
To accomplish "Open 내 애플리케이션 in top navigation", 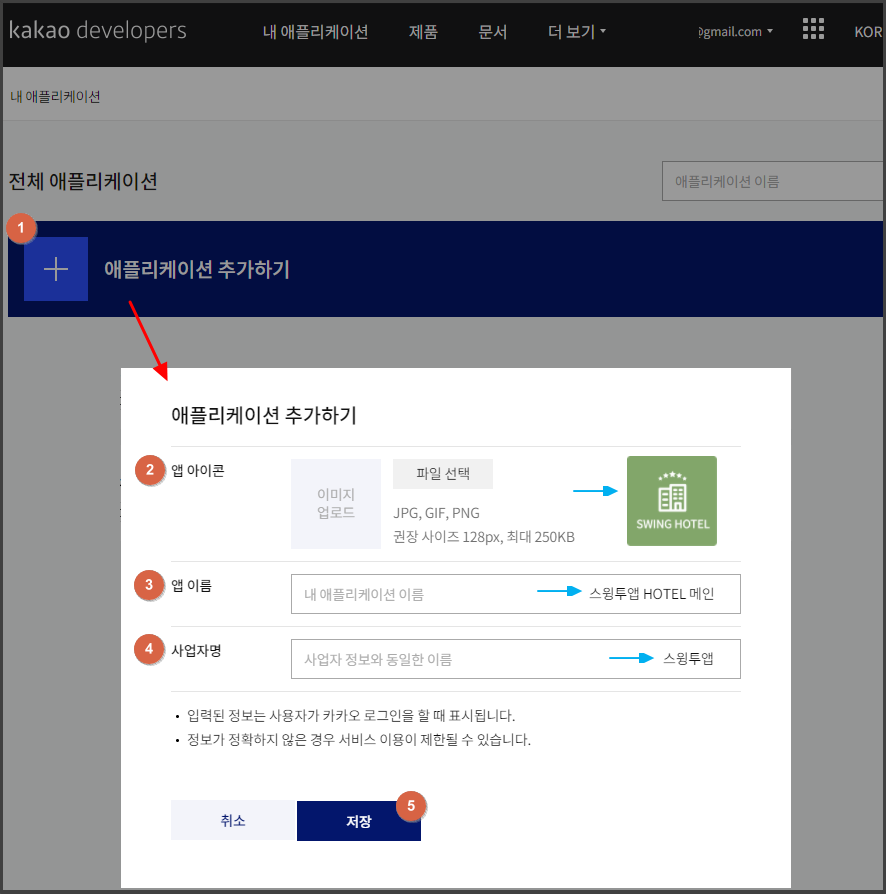I will point(315,32).
